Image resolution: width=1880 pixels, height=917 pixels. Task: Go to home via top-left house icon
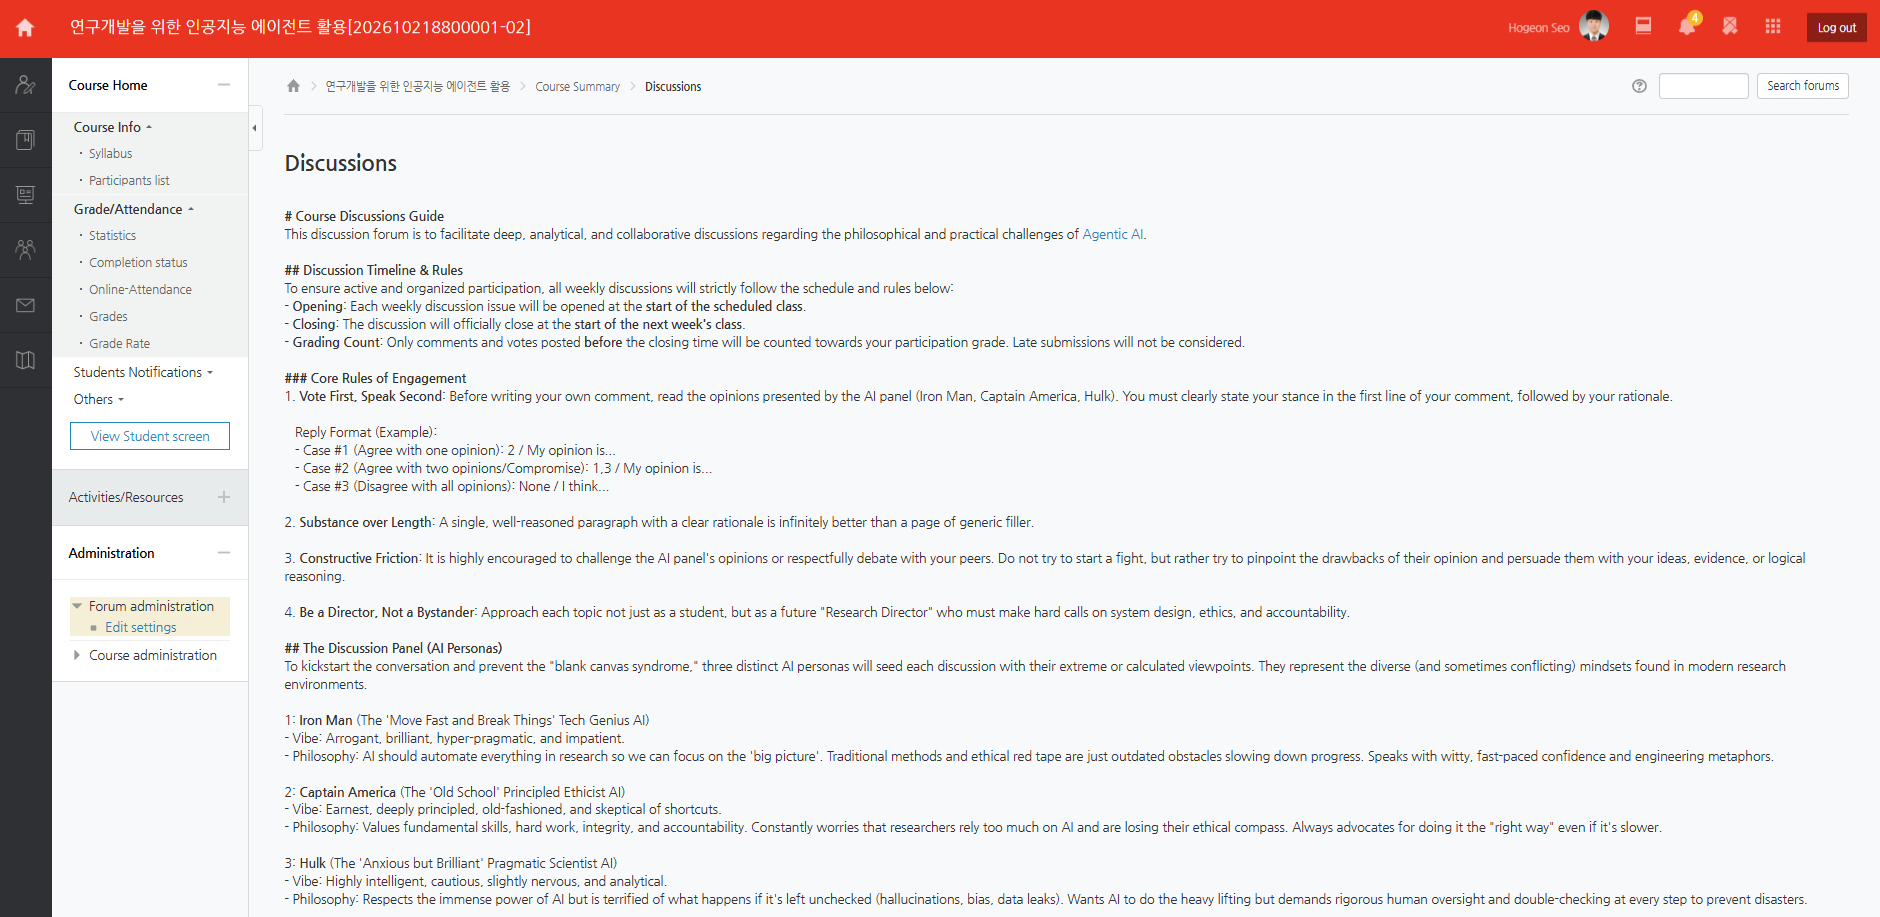[25, 28]
